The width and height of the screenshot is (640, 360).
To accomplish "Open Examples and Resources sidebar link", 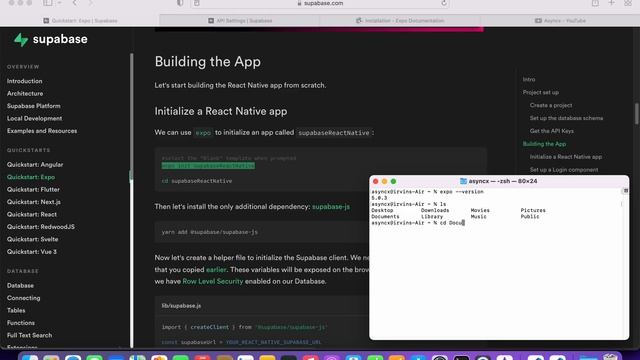I will (42, 131).
